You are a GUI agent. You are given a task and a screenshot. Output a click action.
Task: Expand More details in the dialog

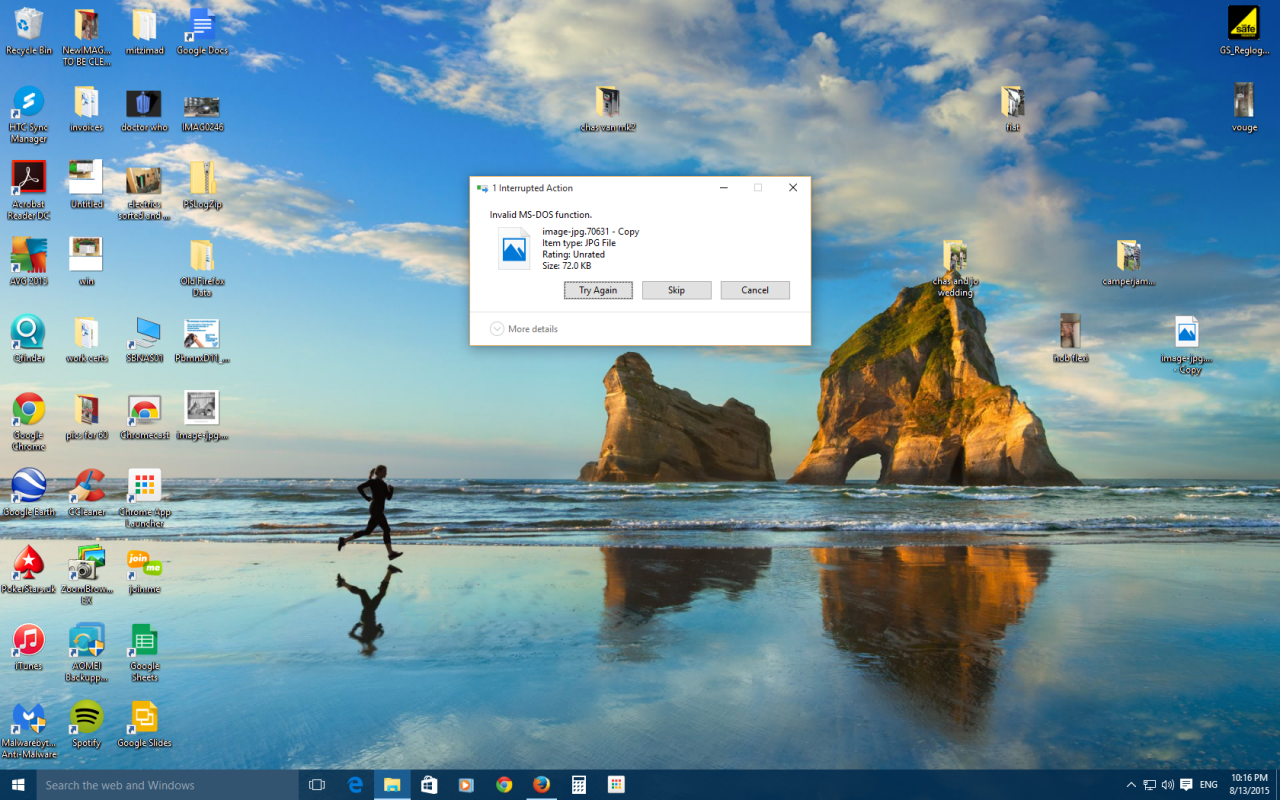point(524,329)
